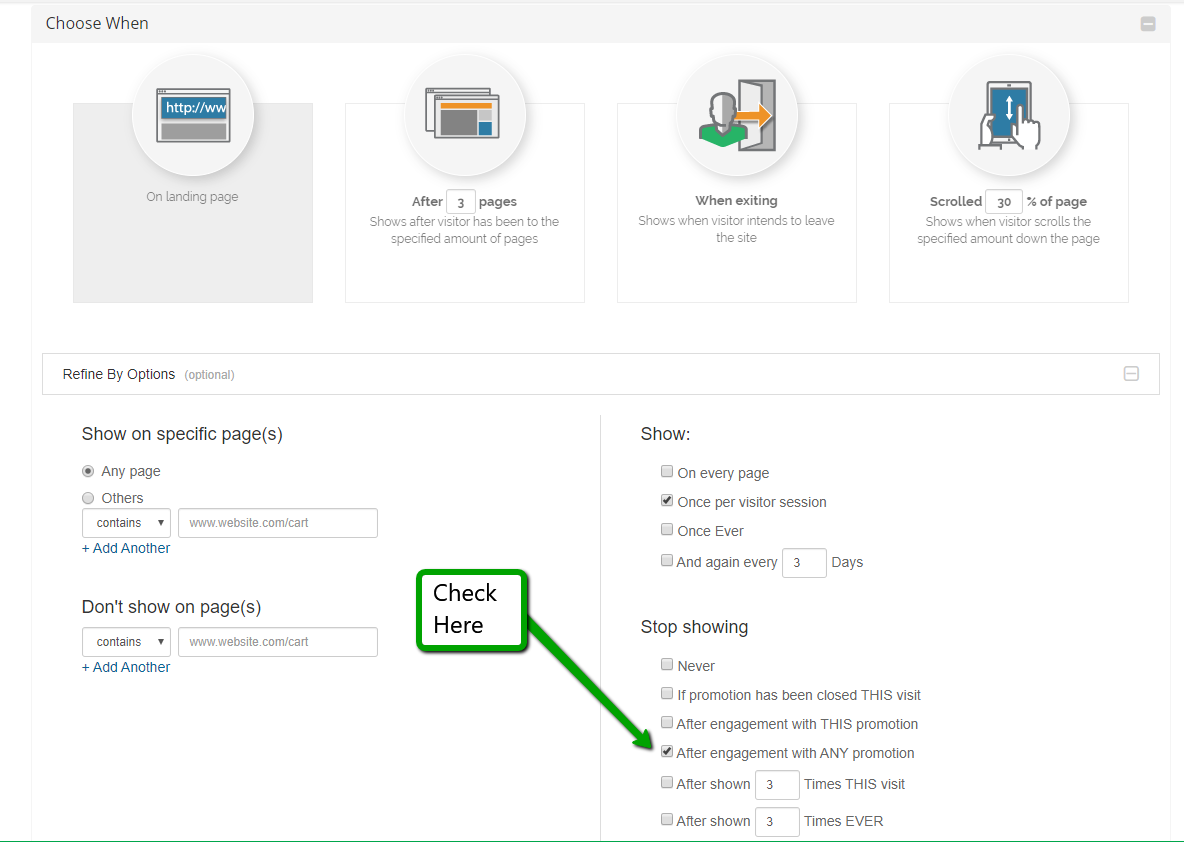Enable On every page checkbox
The image size is (1184, 842).
pos(667,472)
